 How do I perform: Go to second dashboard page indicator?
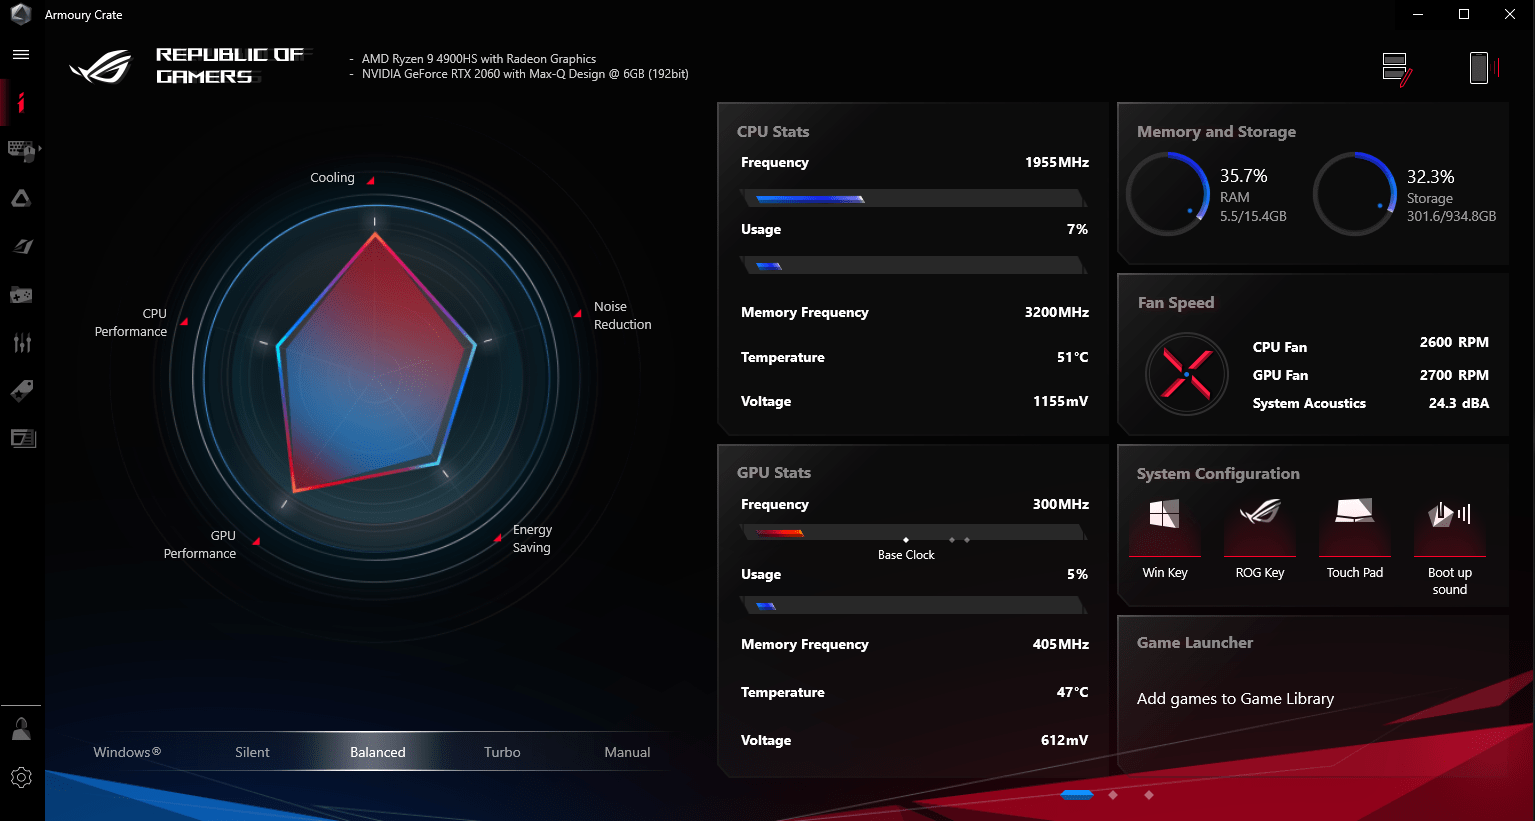click(1113, 795)
